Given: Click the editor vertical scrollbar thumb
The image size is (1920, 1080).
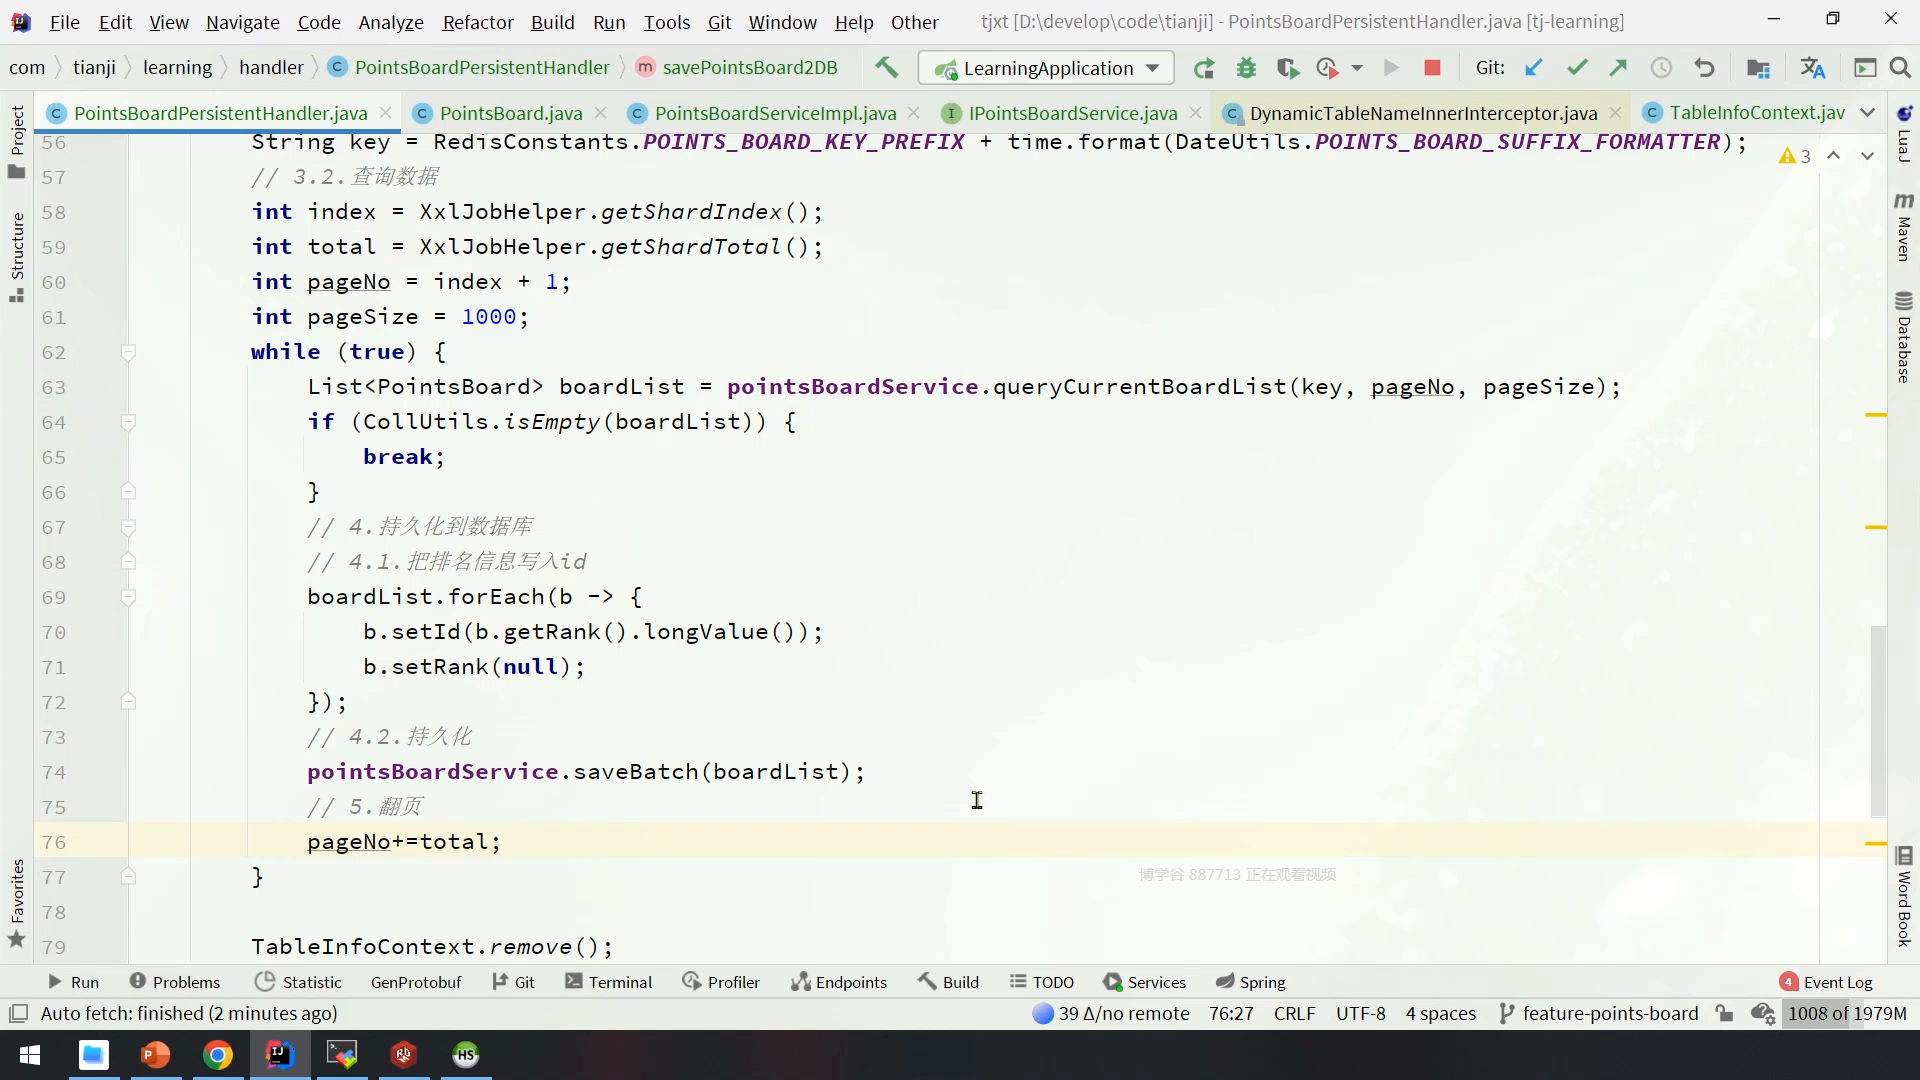Looking at the screenshot, I should pyautogui.click(x=1878, y=720).
